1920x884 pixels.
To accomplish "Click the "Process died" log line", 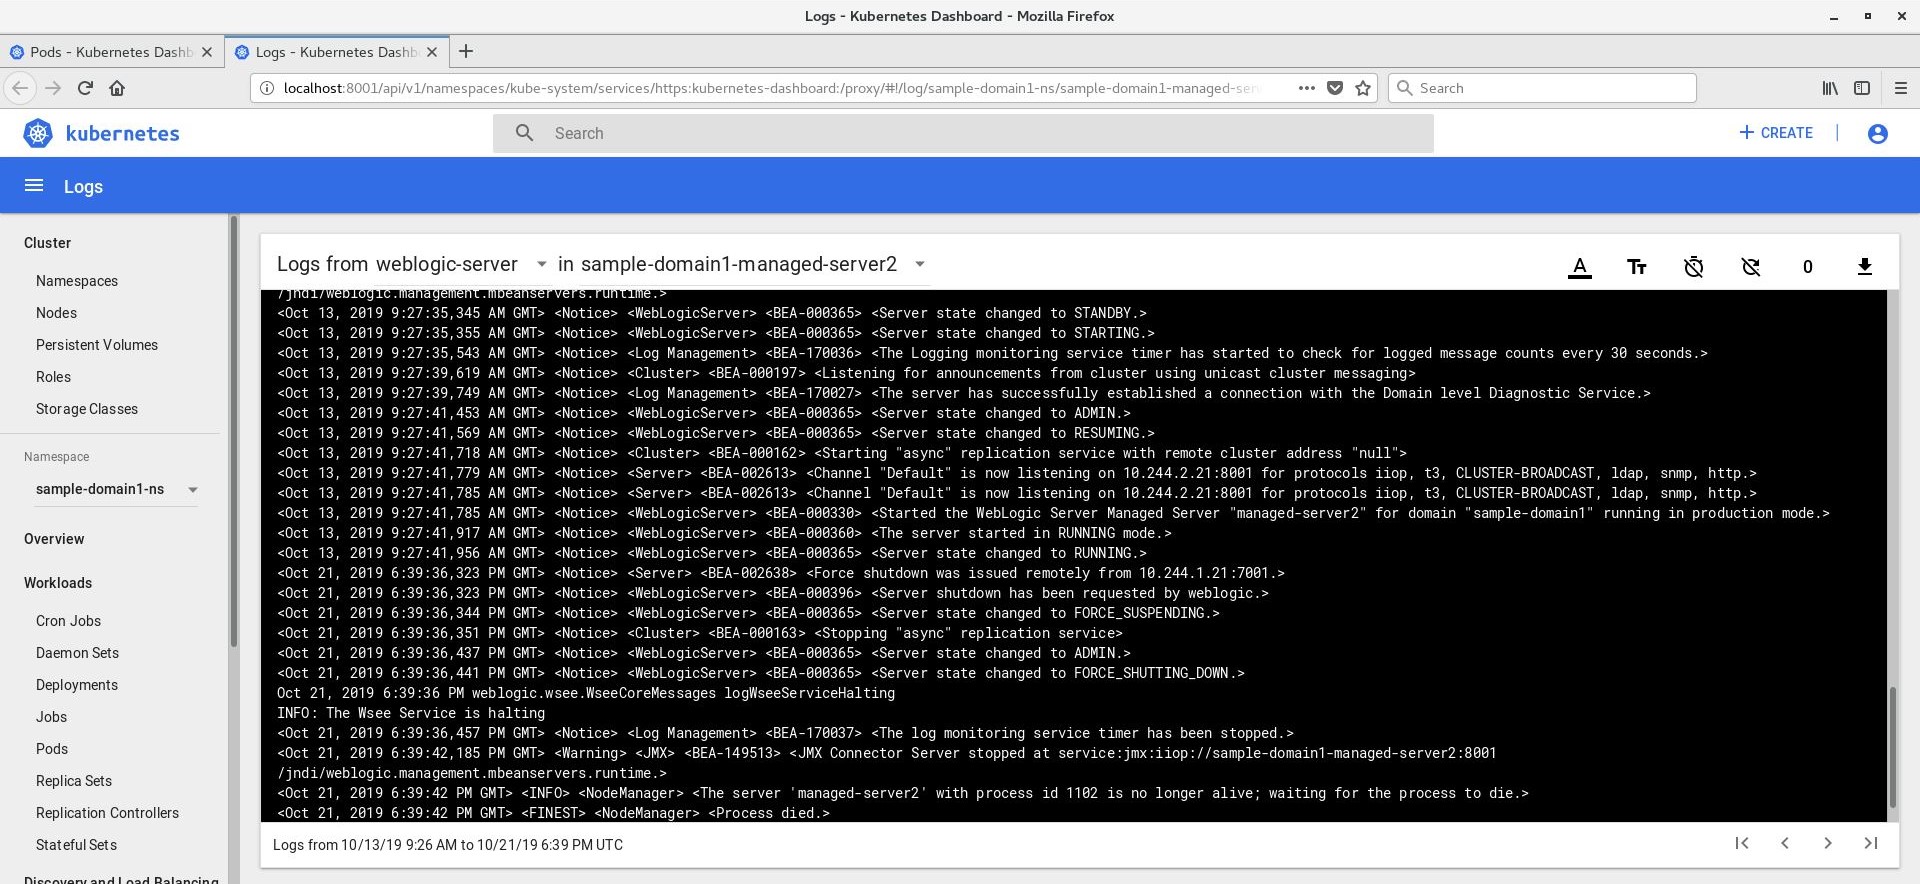I will [553, 813].
